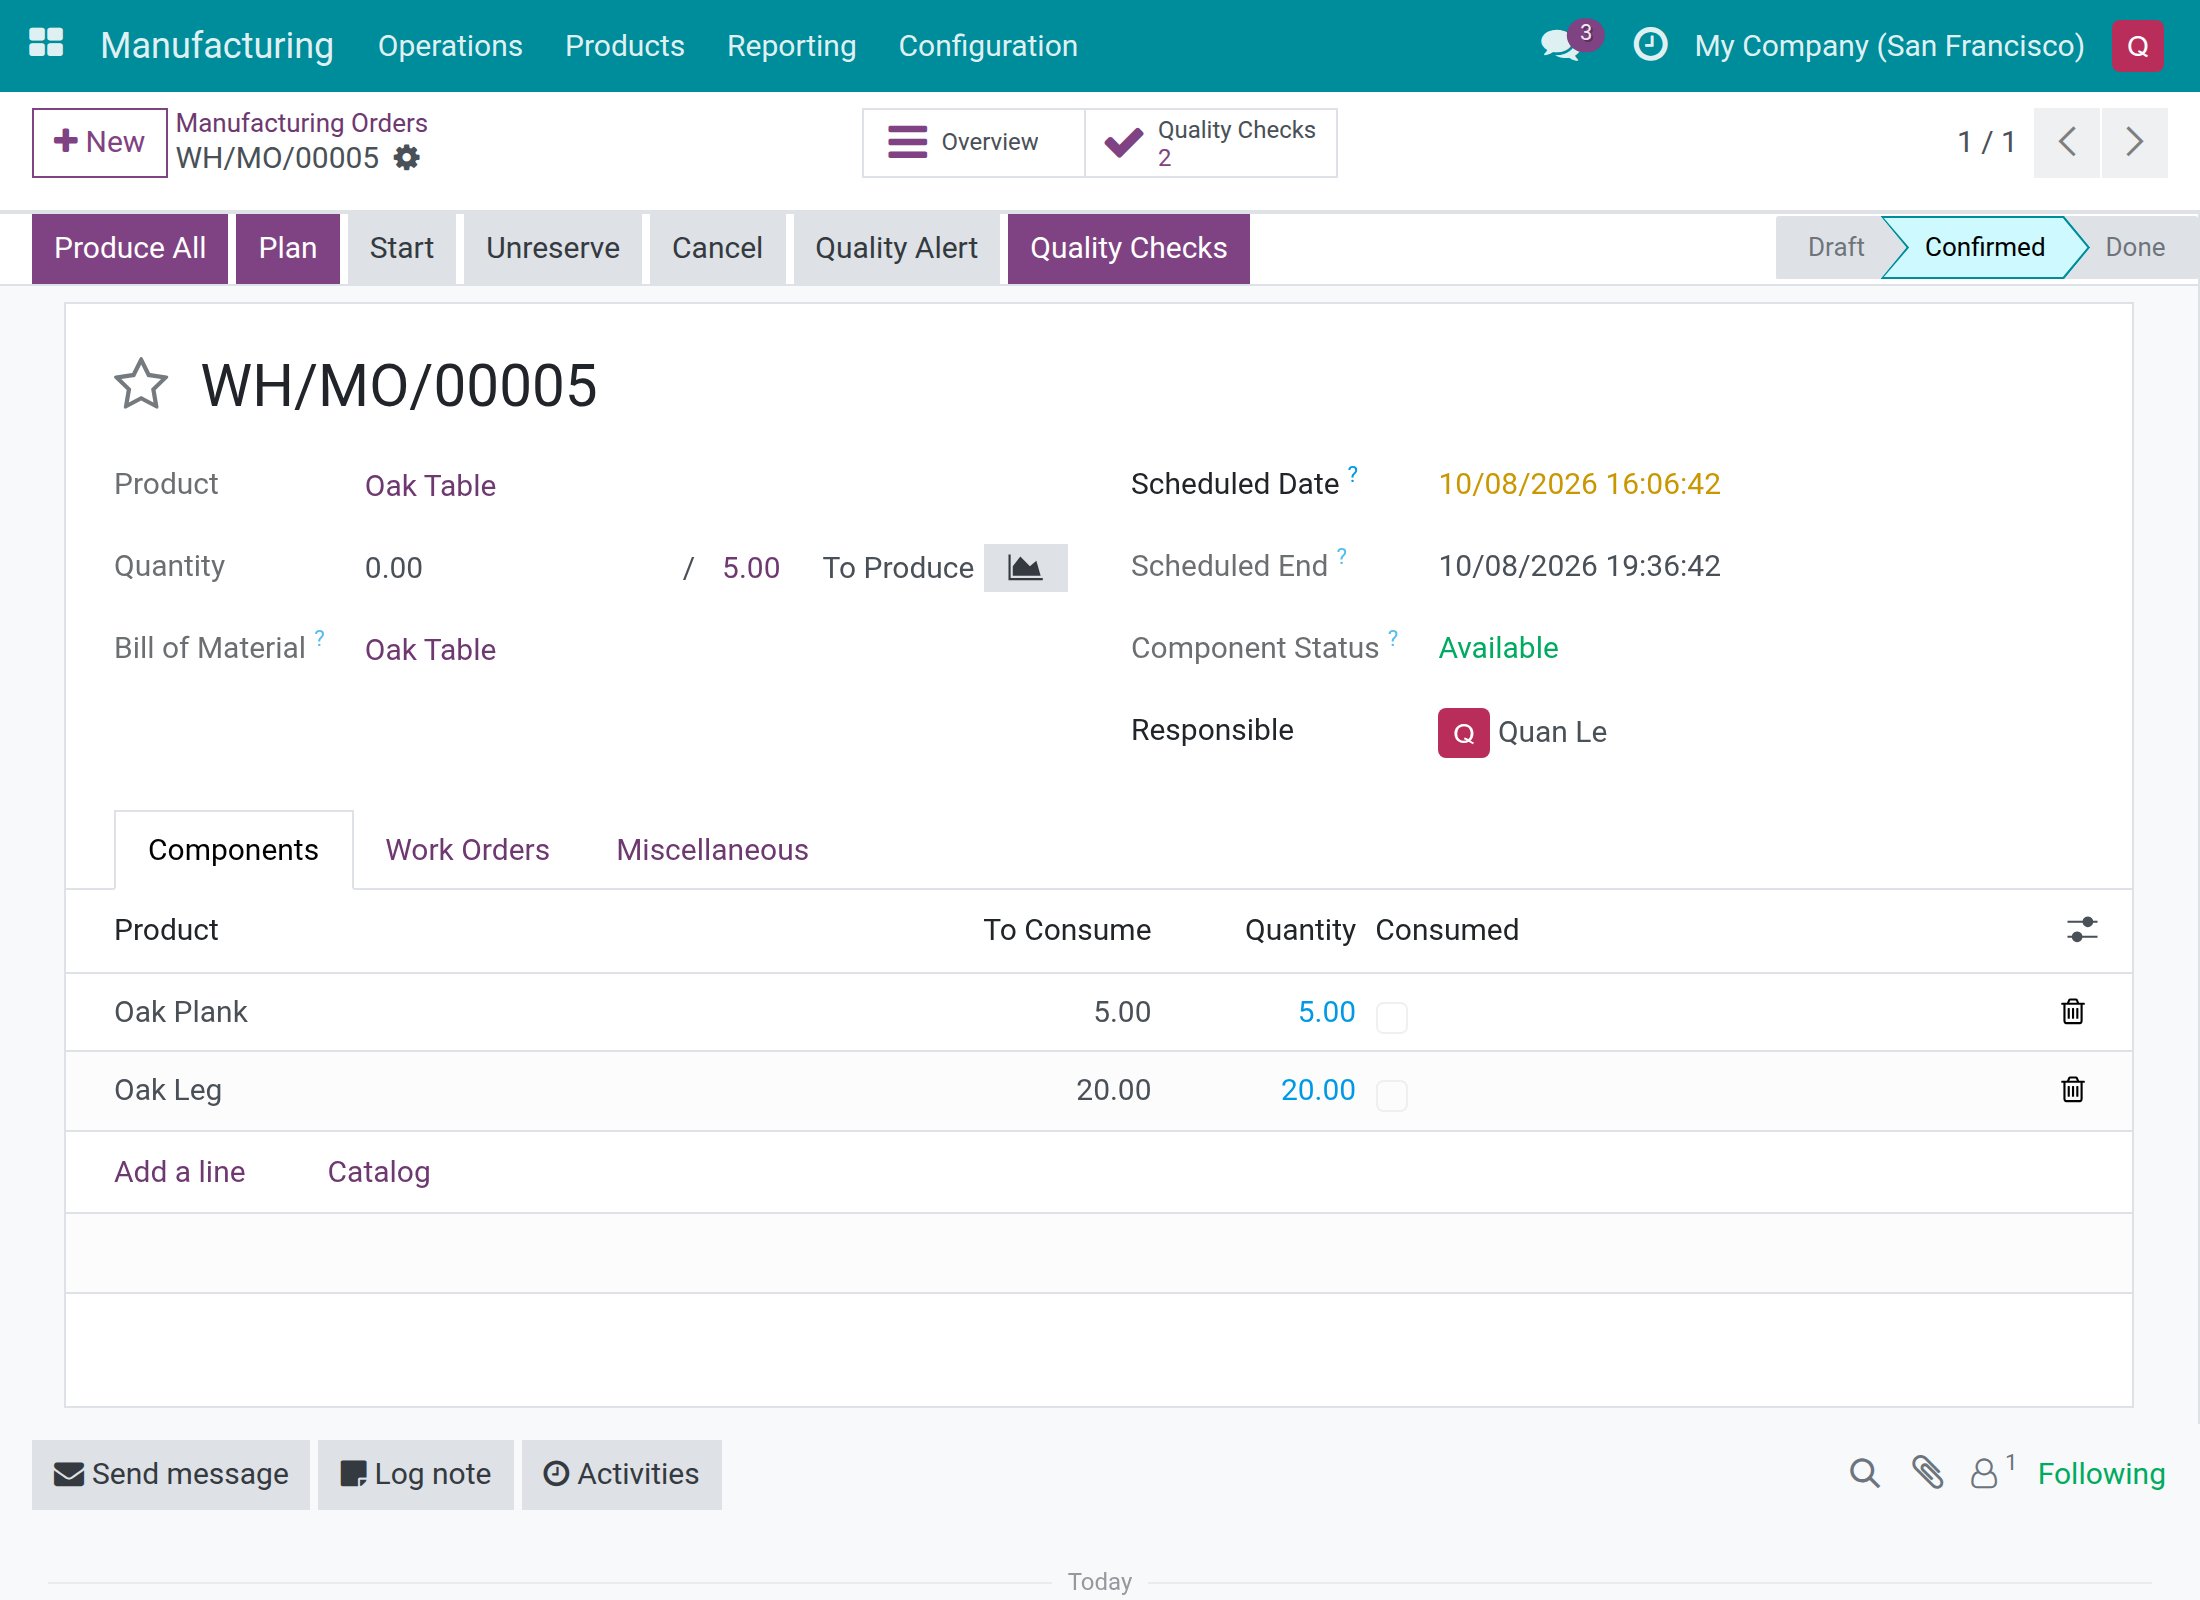Screen dimensions: 2200x1600
Task: Click the Add a line link
Action: point(180,1172)
